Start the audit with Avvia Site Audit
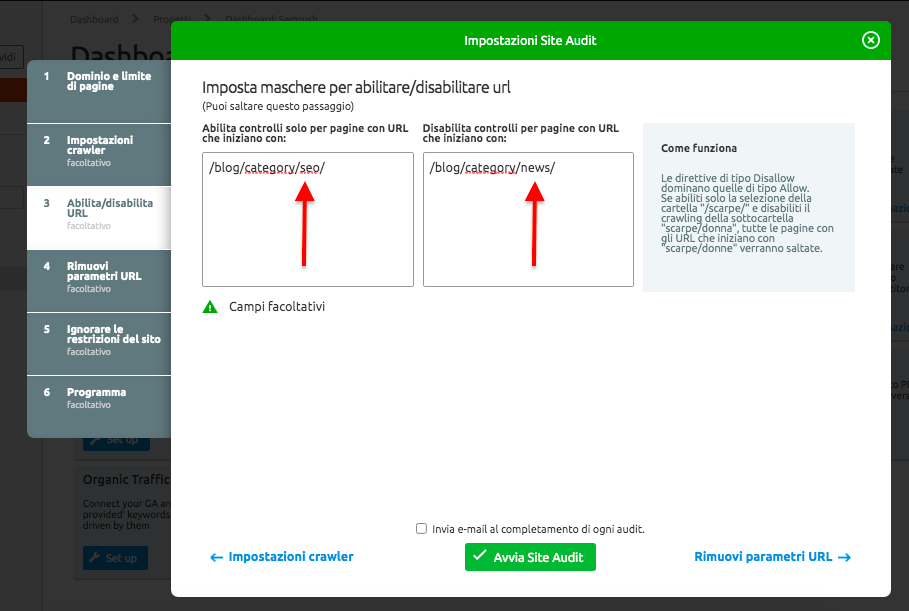The image size is (909, 611). (x=530, y=557)
